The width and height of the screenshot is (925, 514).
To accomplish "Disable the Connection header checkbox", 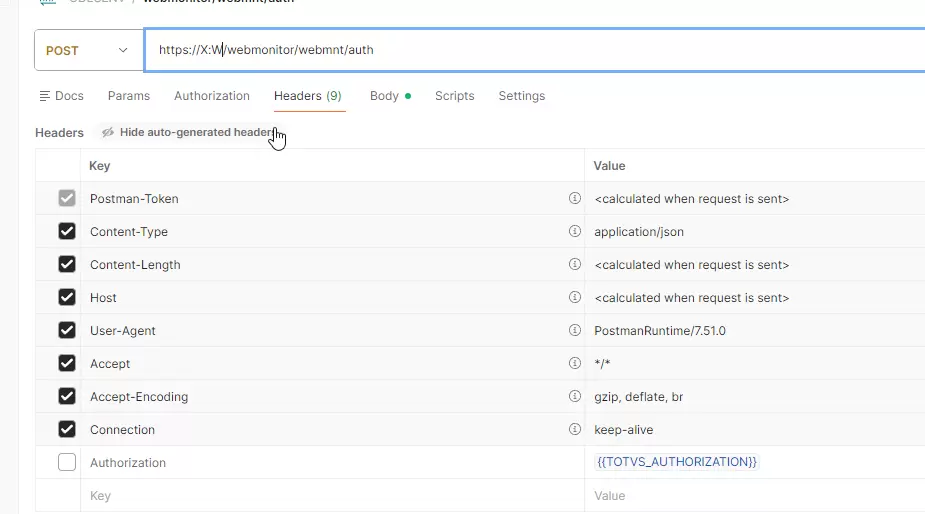I will 67,429.
